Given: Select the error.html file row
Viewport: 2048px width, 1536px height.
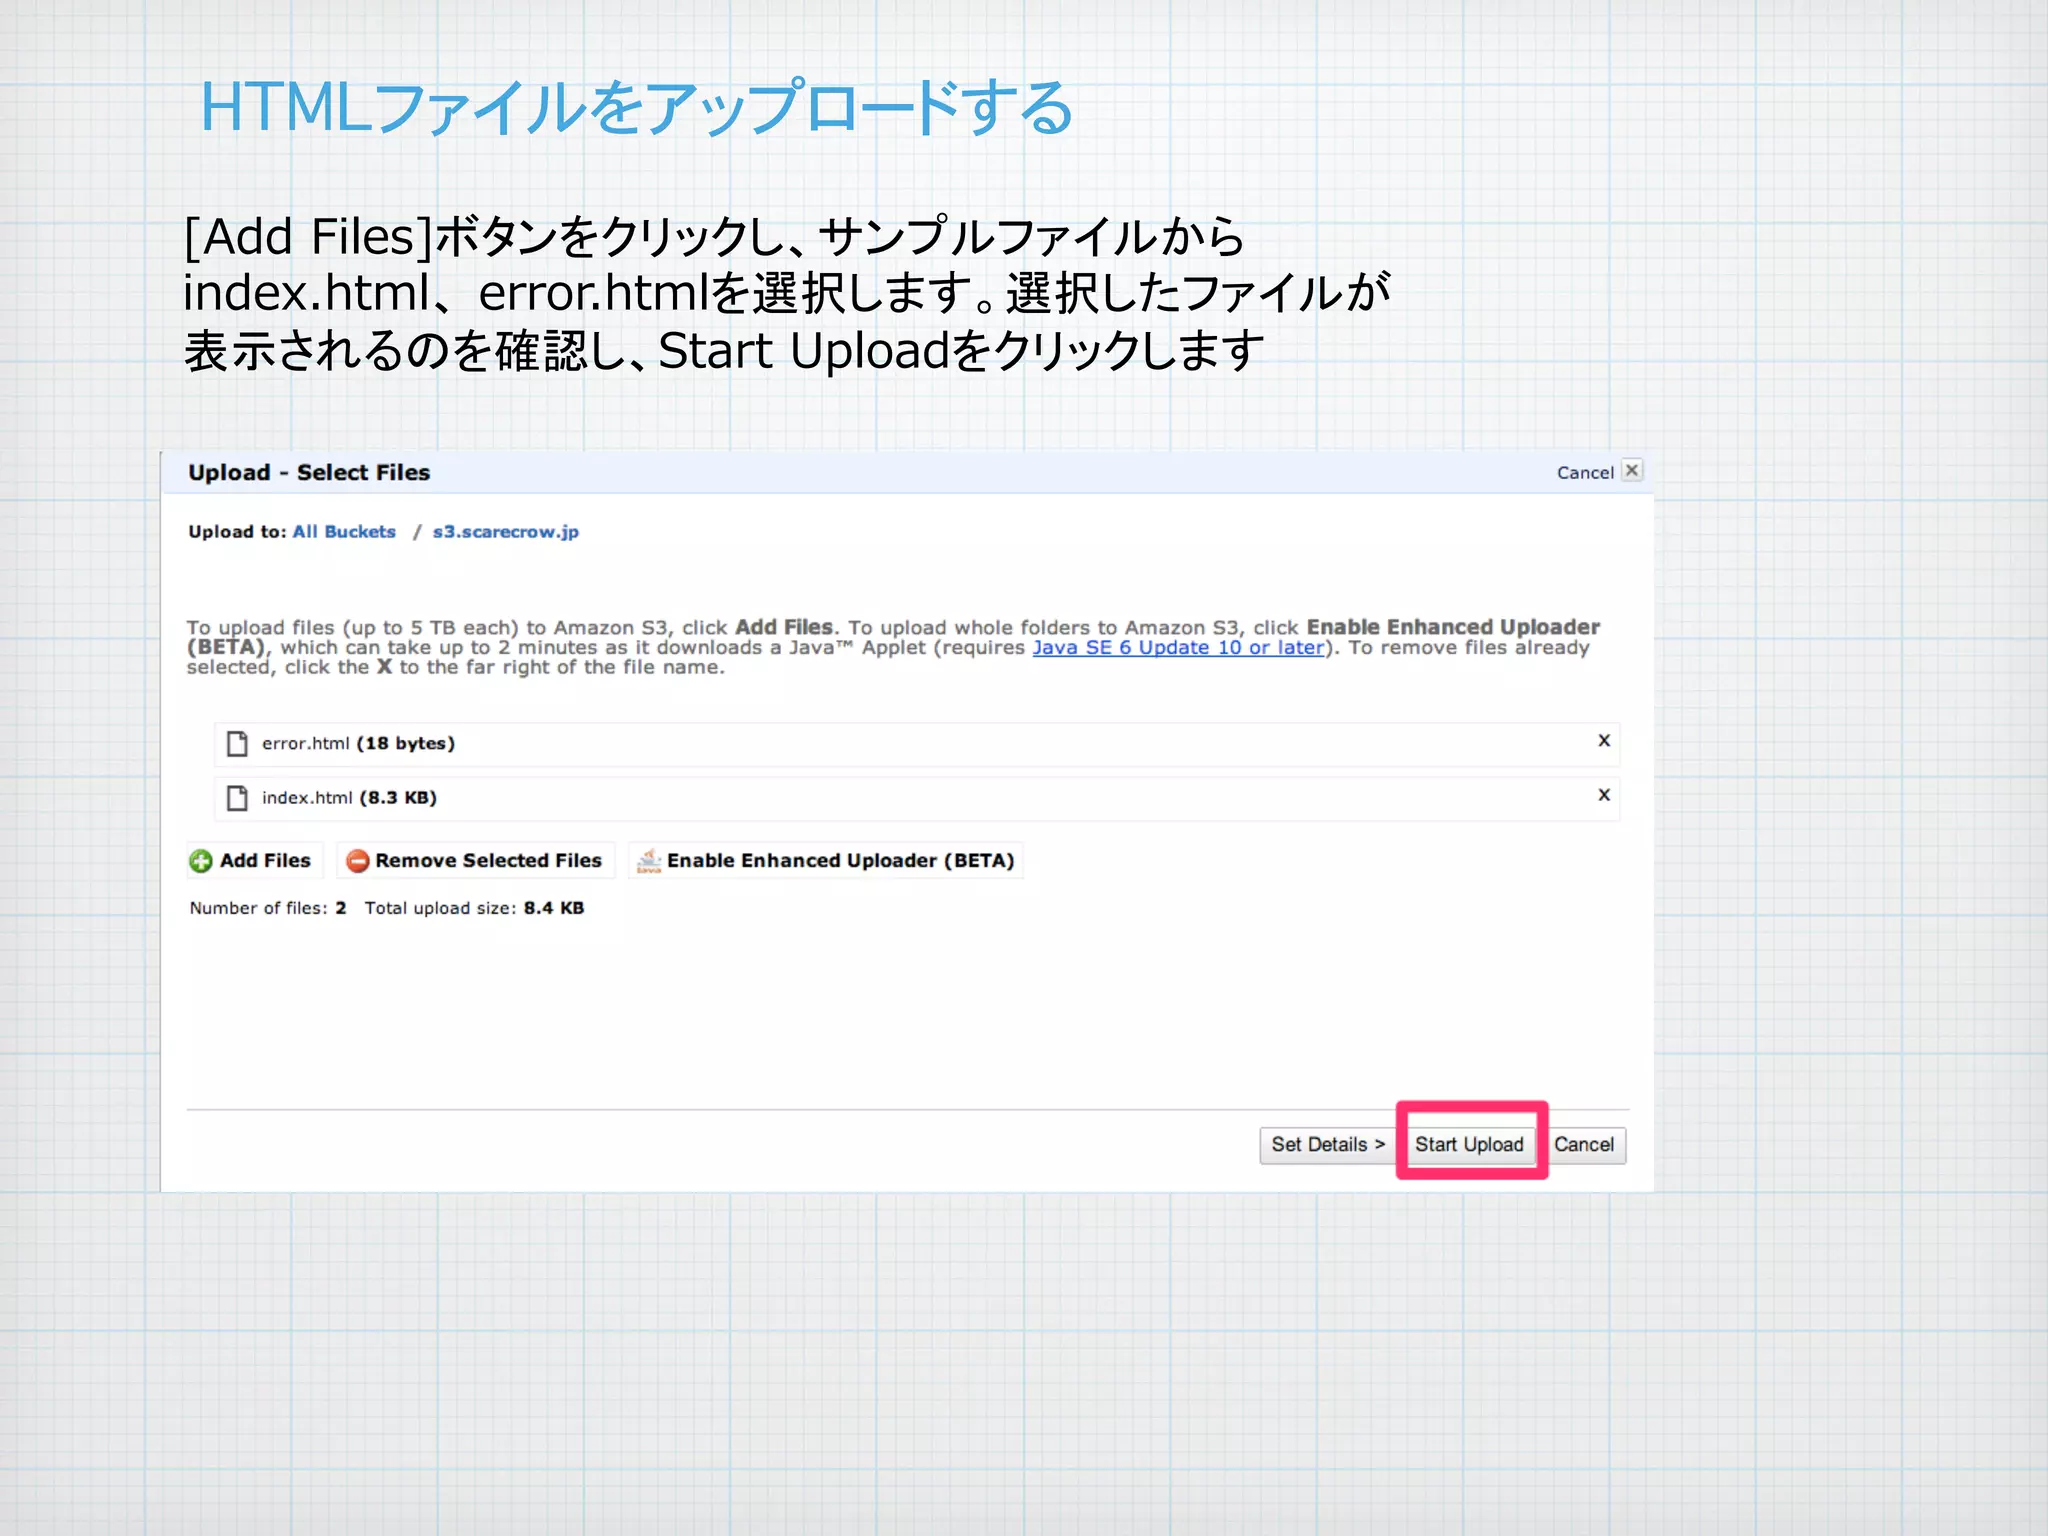Looking at the screenshot, I should point(916,743).
